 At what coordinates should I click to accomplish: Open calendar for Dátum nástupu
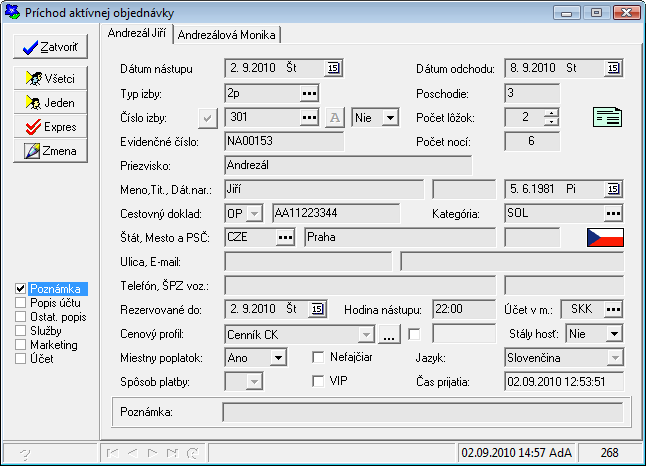(333, 68)
